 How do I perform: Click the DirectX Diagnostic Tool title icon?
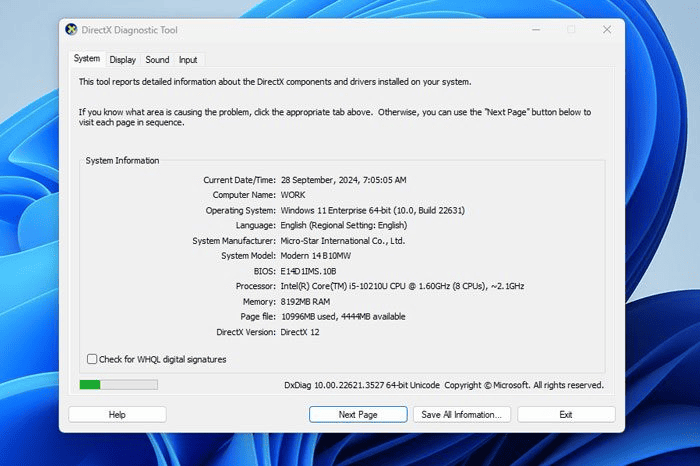pyautogui.click(x=71, y=30)
